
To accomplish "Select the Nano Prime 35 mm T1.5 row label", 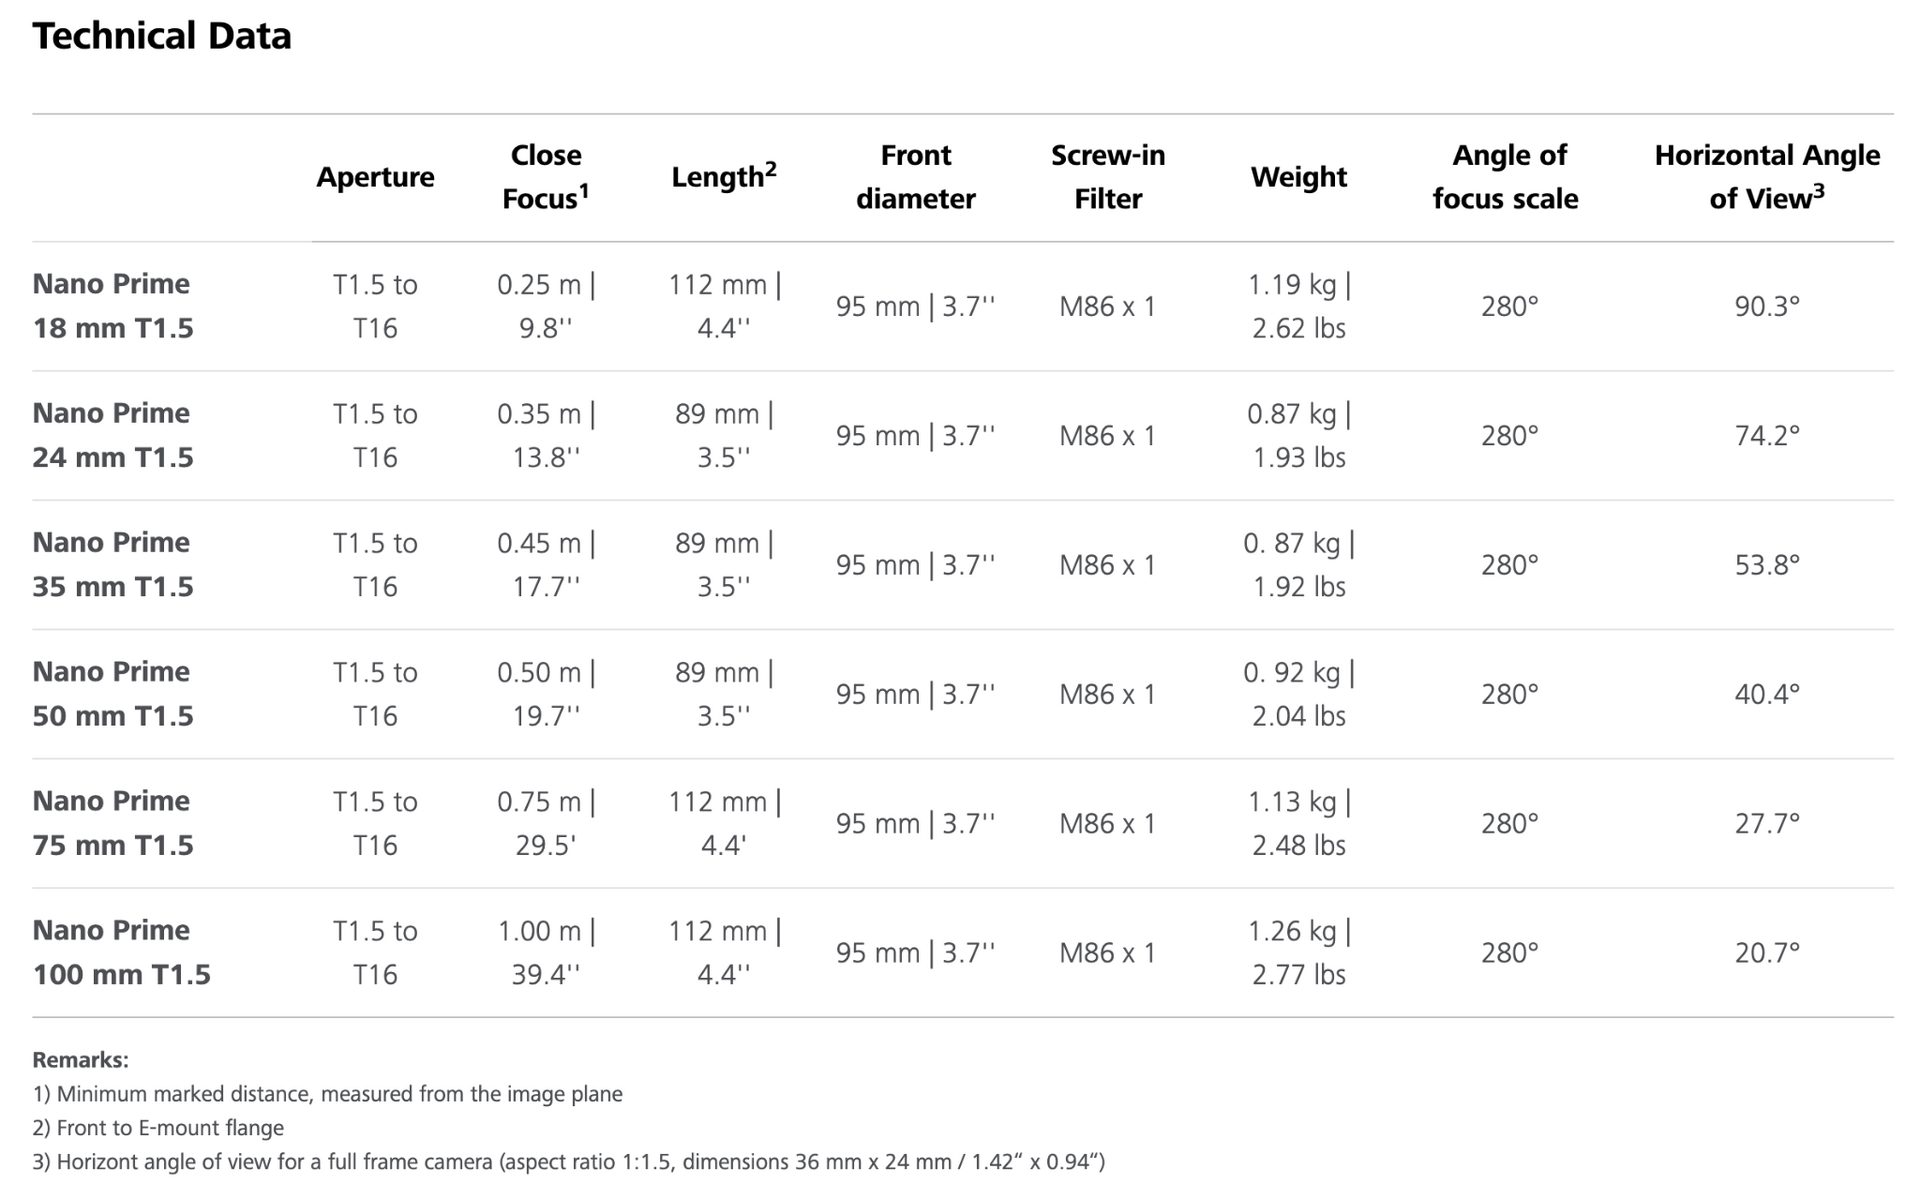I will click(x=113, y=564).
